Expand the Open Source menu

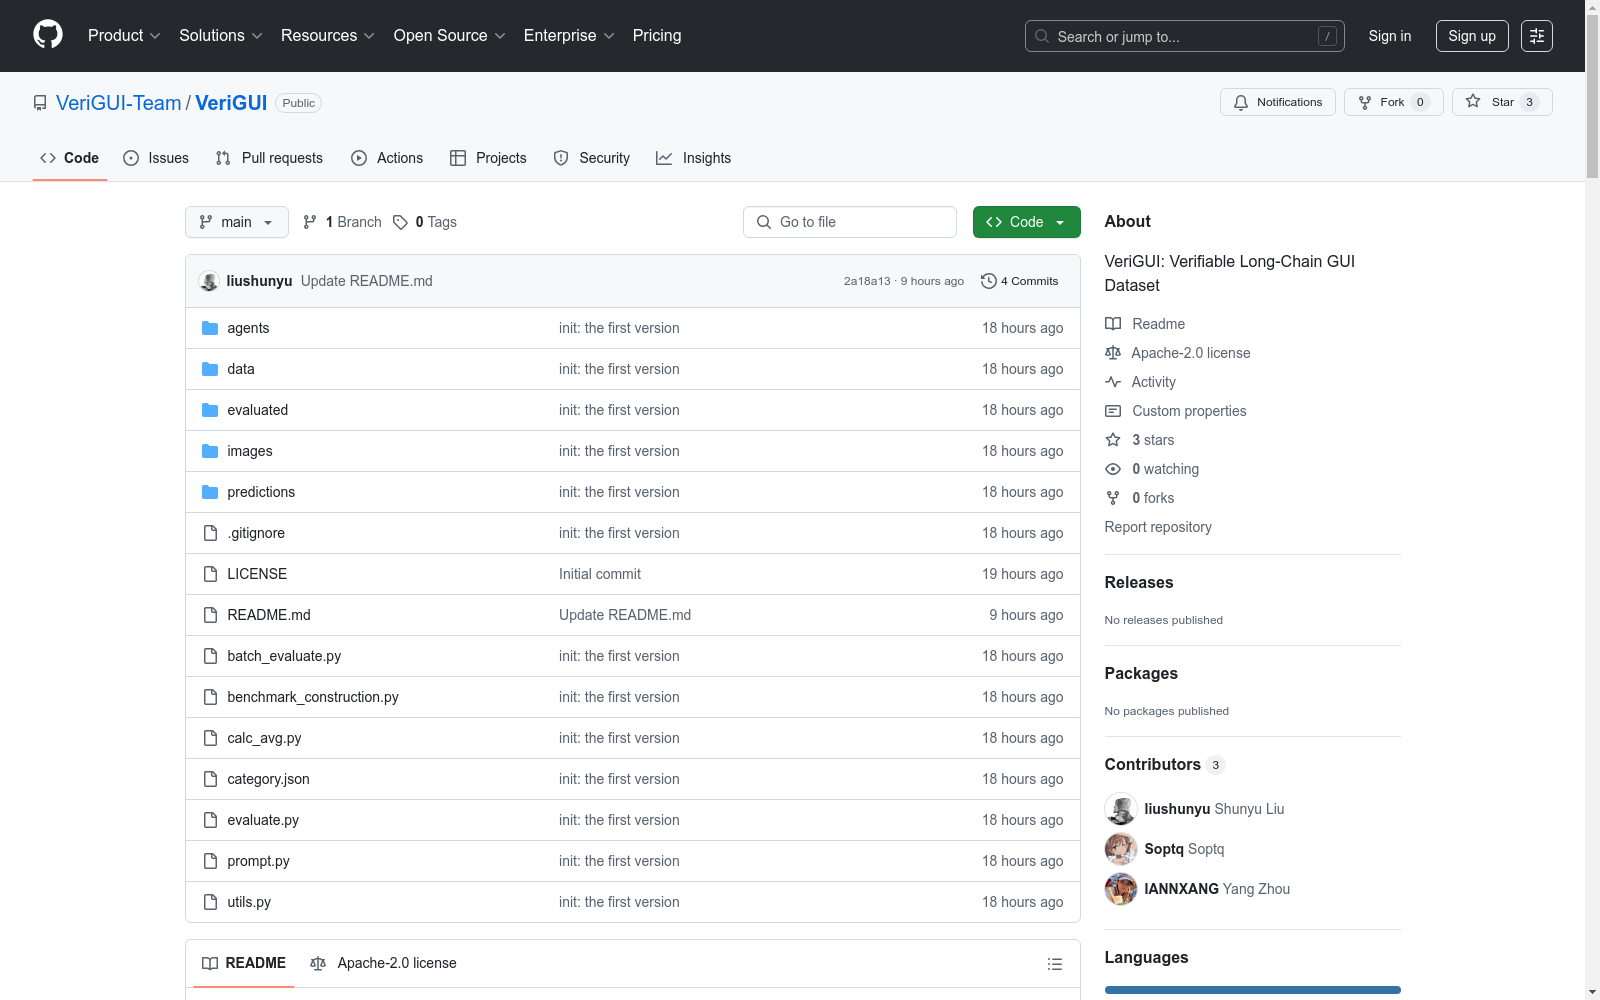coord(450,36)
